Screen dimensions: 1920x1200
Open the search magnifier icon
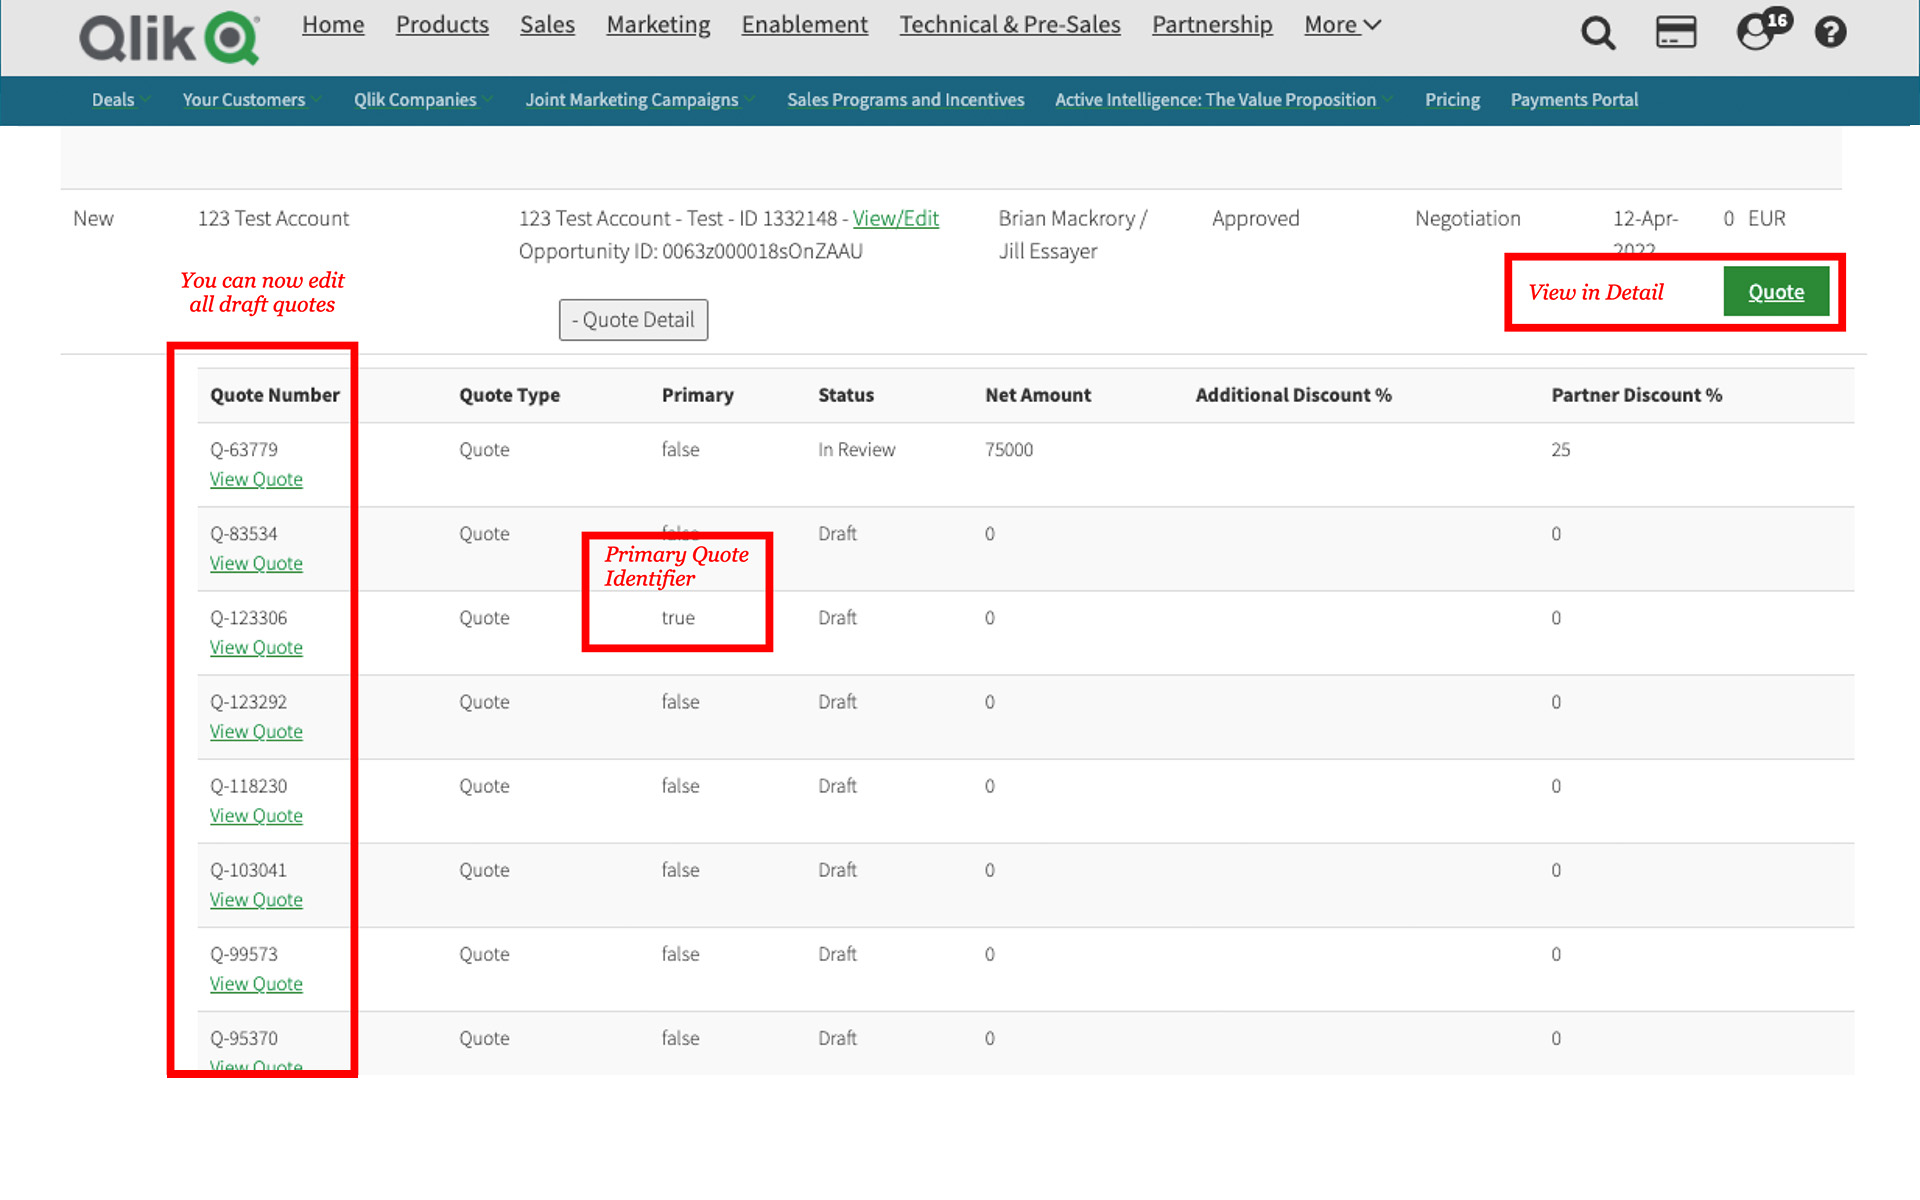pyautogui.click(x=1597, y=33)
